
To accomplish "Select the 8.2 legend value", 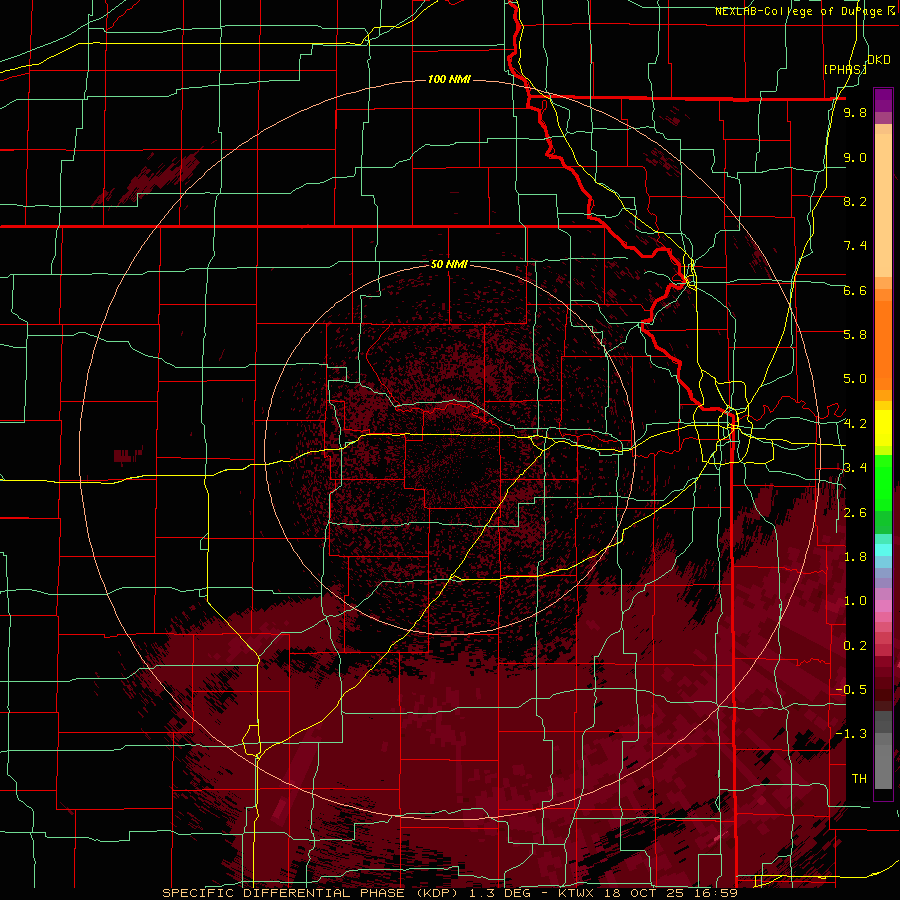I will [855, 201].
